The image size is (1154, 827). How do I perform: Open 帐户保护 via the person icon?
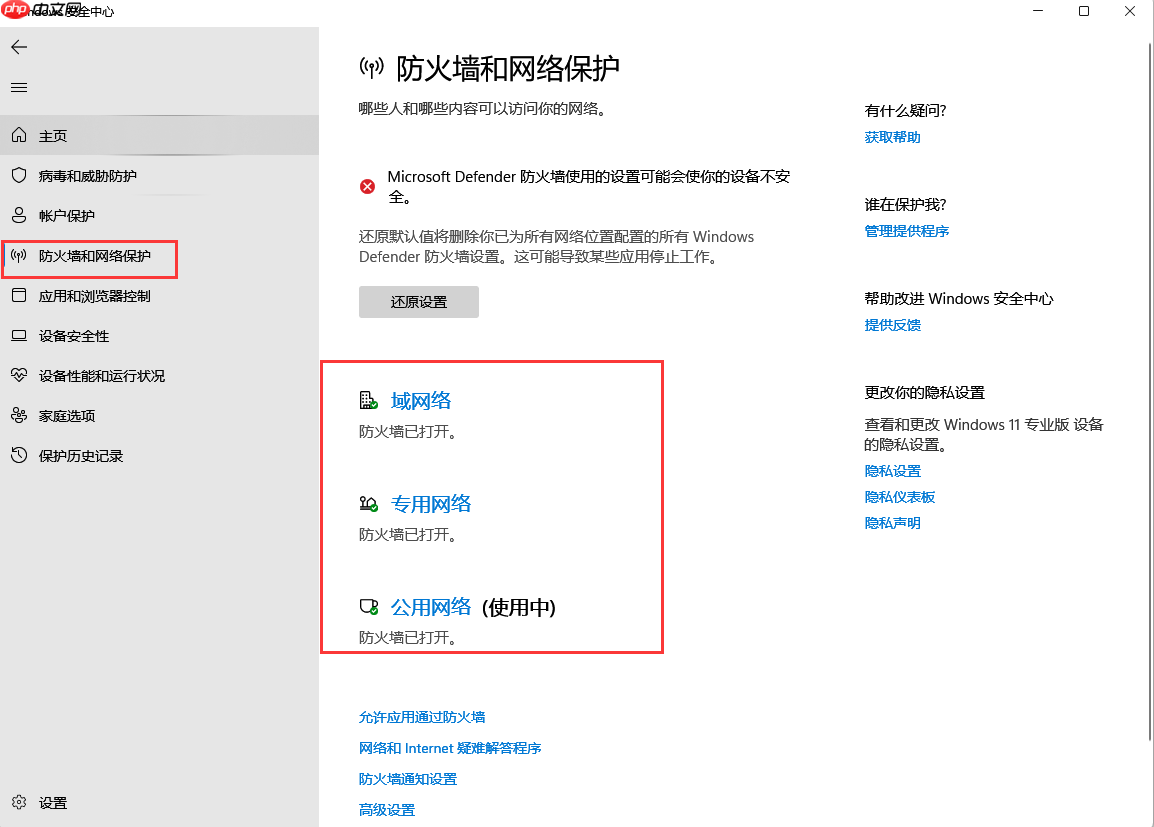tap(18, 215)
